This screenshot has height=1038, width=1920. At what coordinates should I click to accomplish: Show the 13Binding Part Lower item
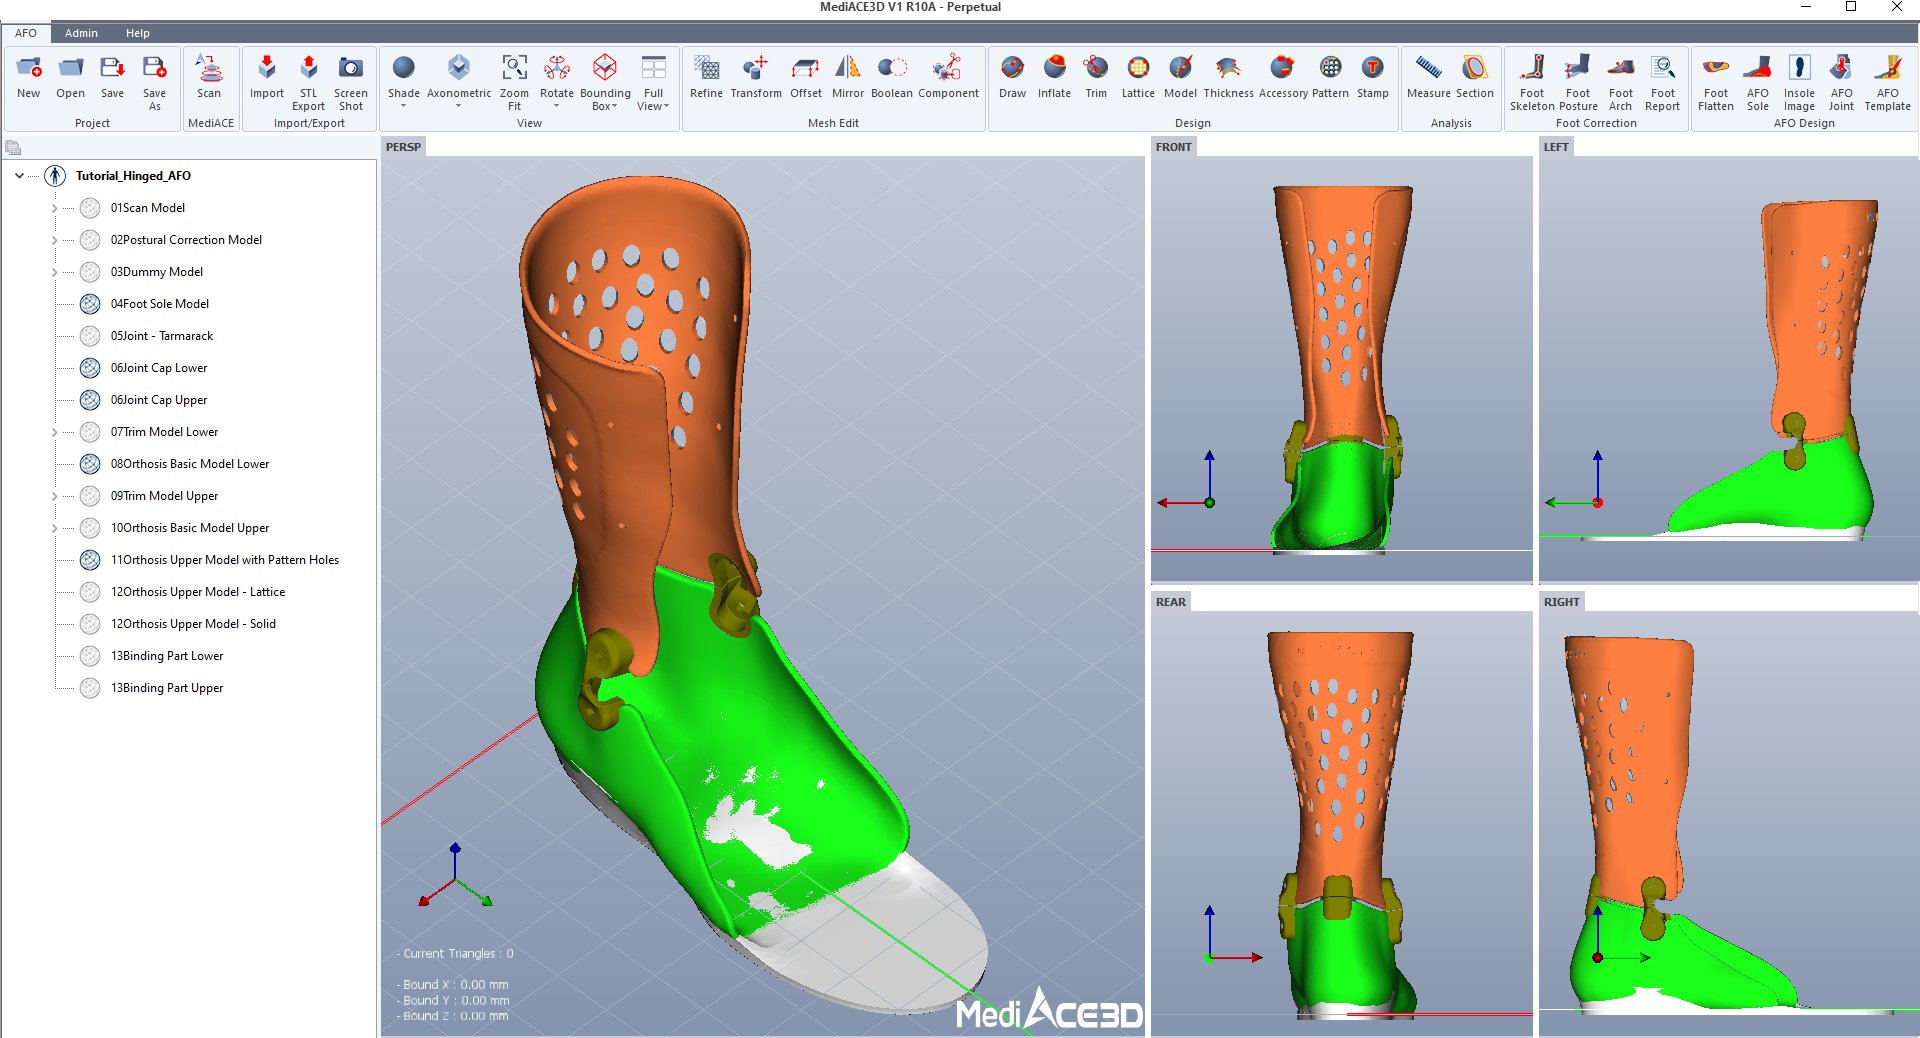(90, 656)
